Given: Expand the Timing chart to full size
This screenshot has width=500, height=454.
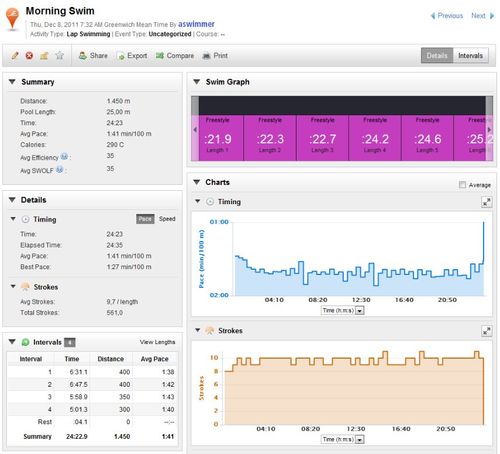Looking at the screenshot, I should coord(487,202).
